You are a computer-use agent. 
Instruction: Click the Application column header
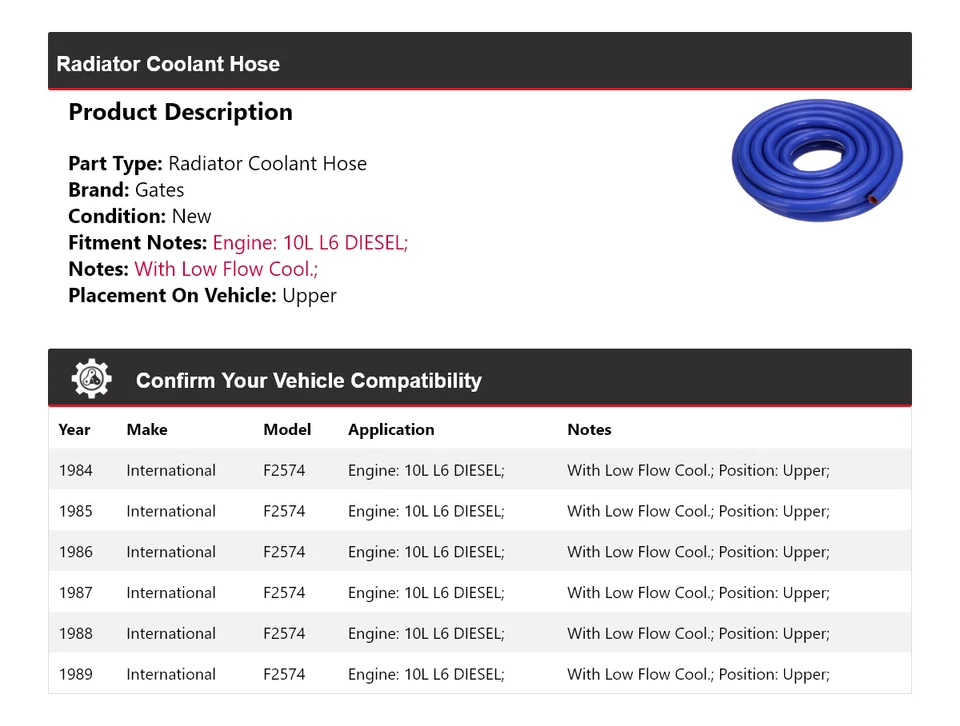(391, 430)
